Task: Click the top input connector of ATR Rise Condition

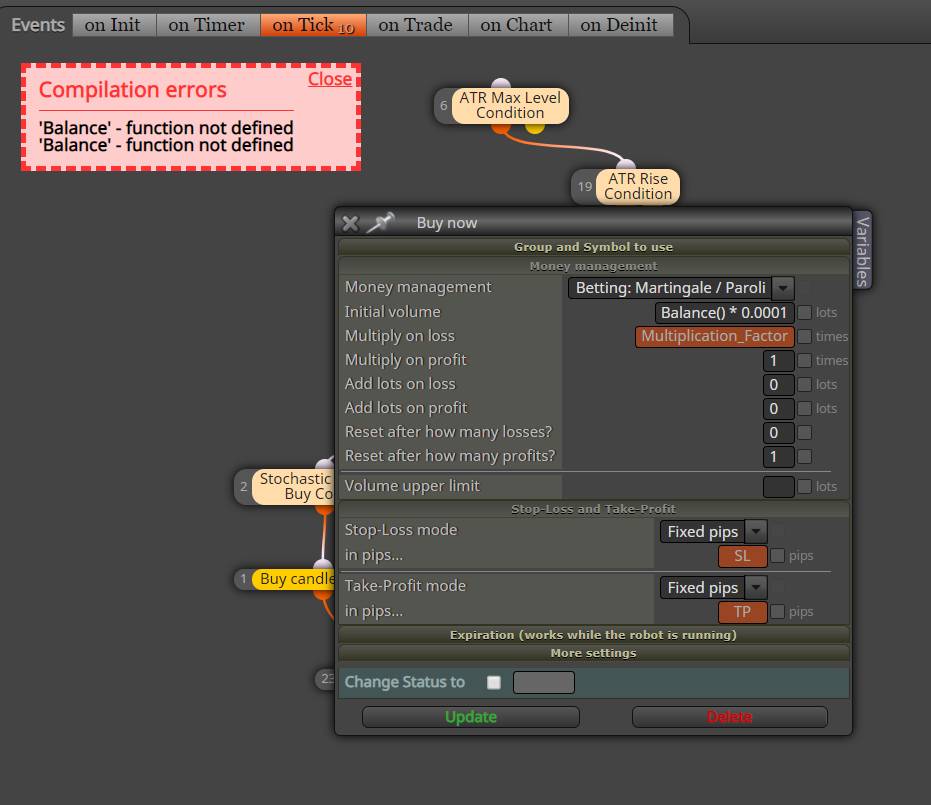Action: coord(626,164)
